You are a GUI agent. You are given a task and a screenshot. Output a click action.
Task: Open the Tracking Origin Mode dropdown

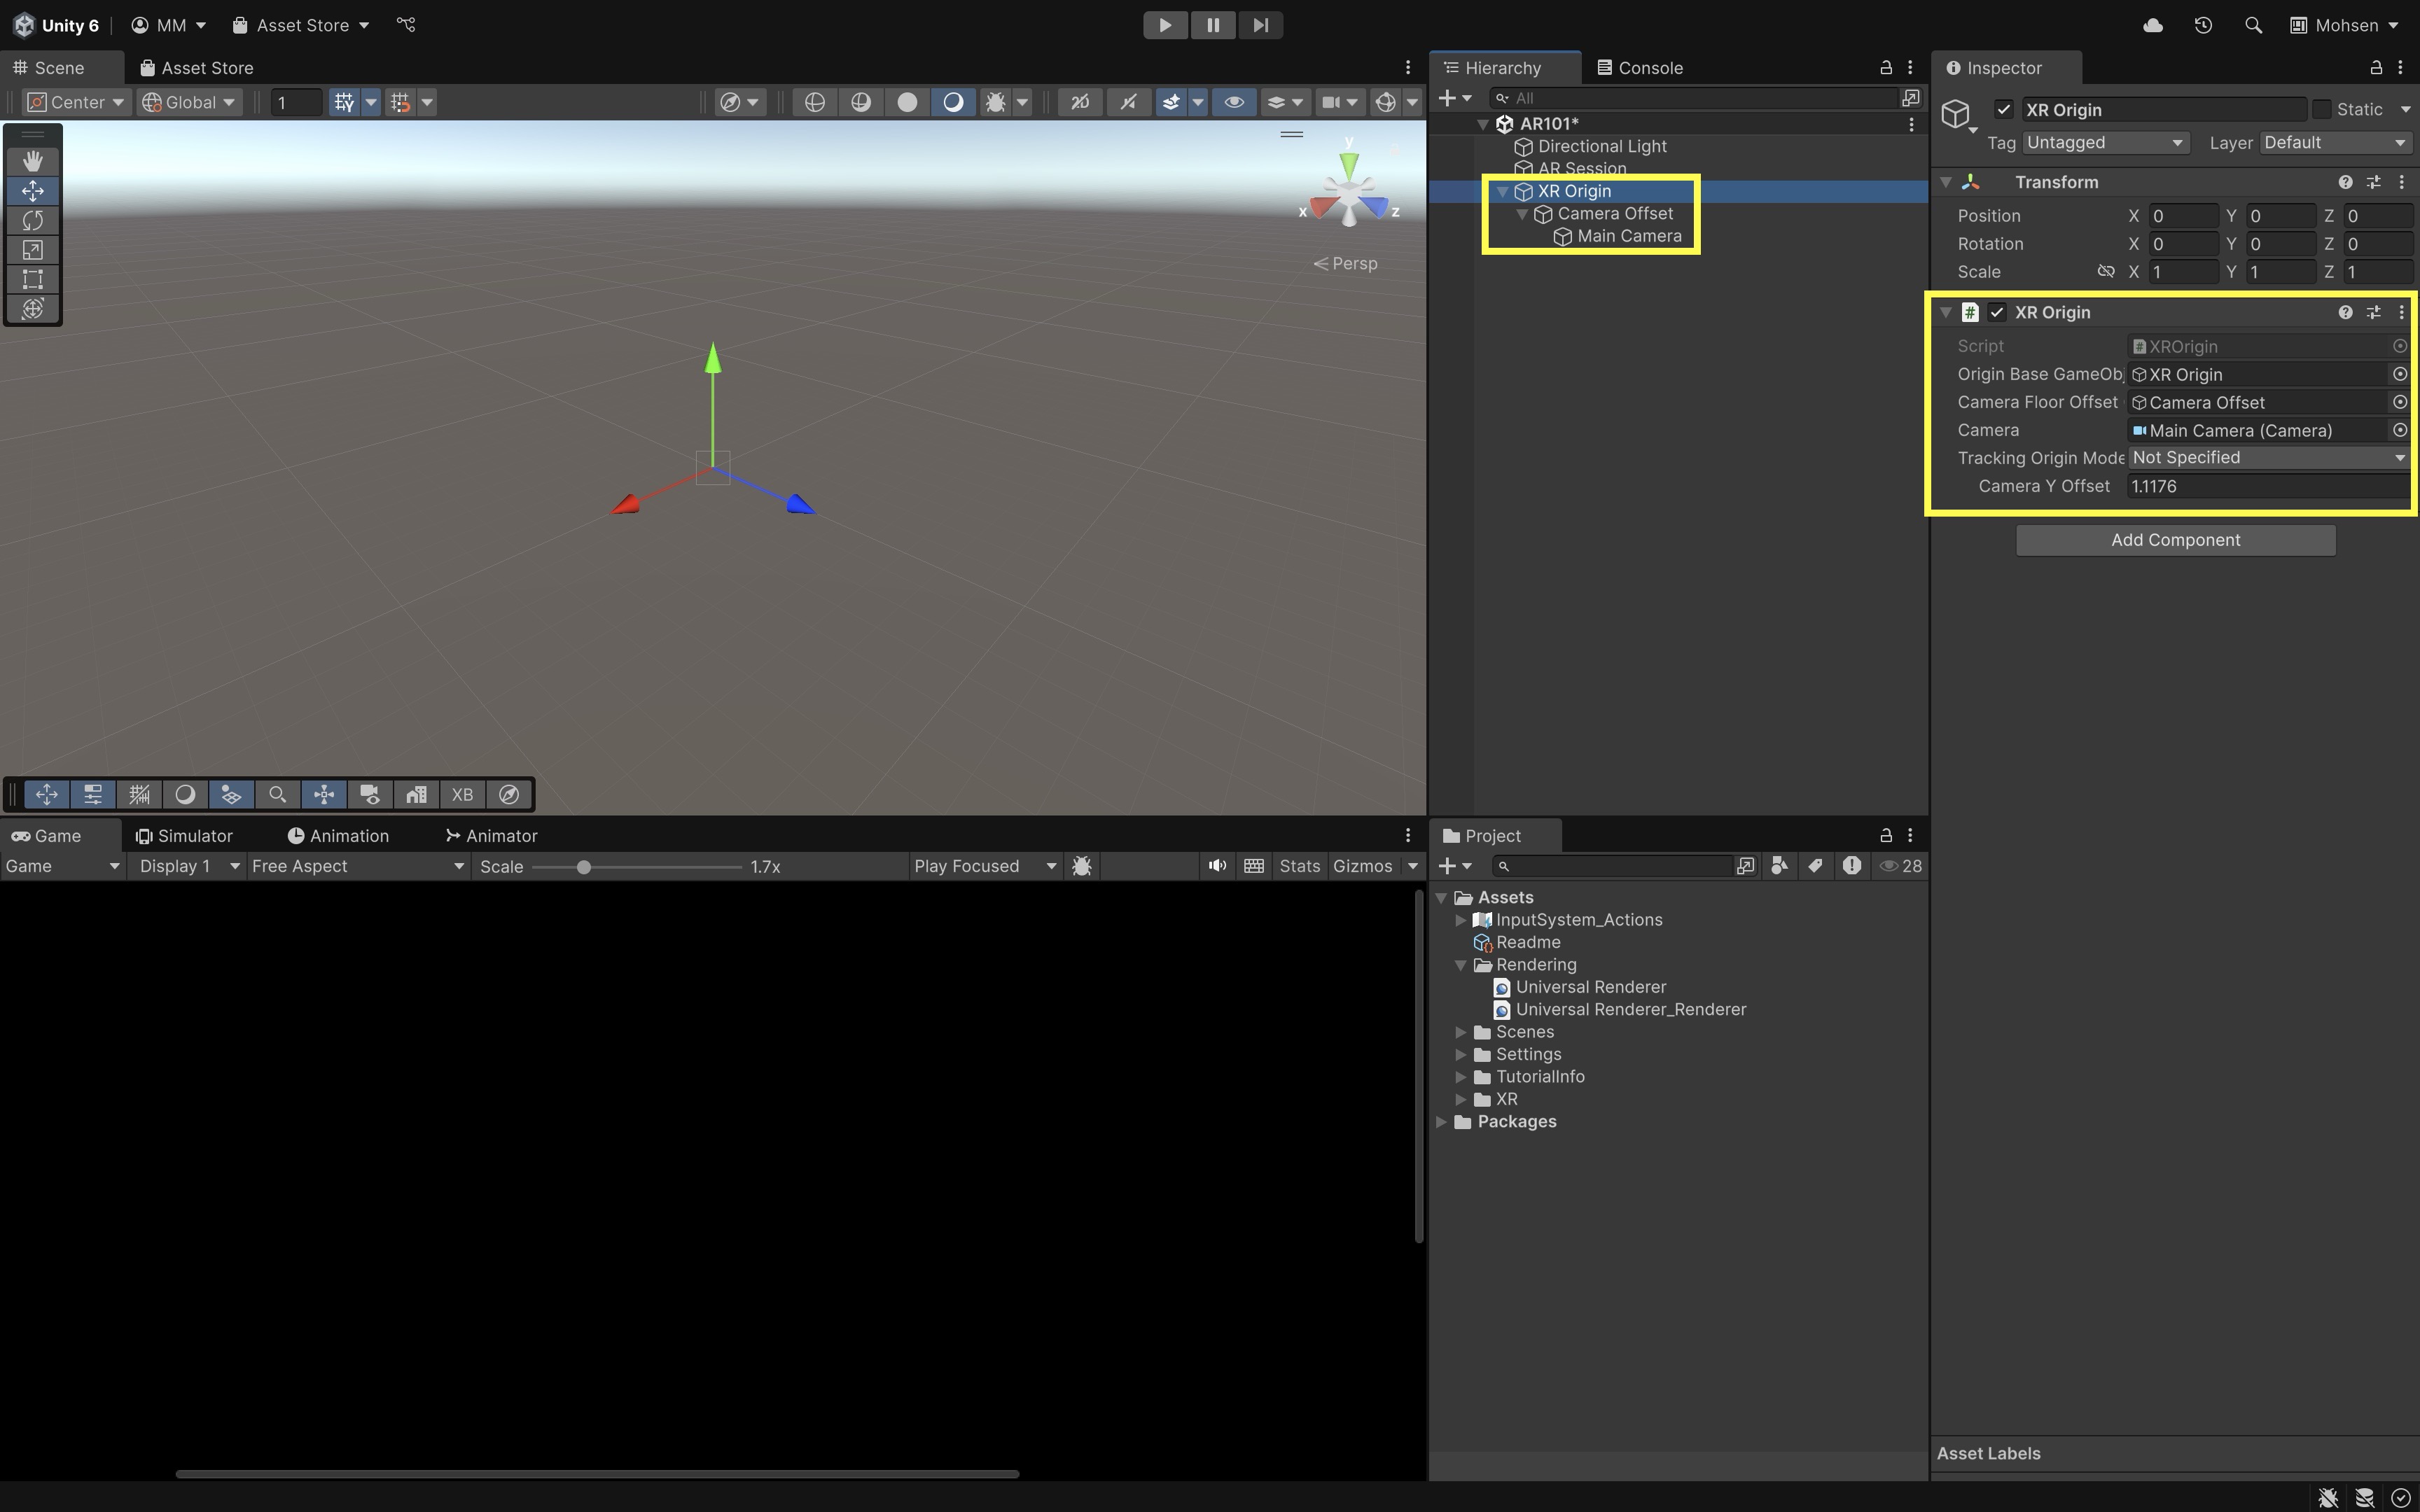click(x=2267, y=458)
